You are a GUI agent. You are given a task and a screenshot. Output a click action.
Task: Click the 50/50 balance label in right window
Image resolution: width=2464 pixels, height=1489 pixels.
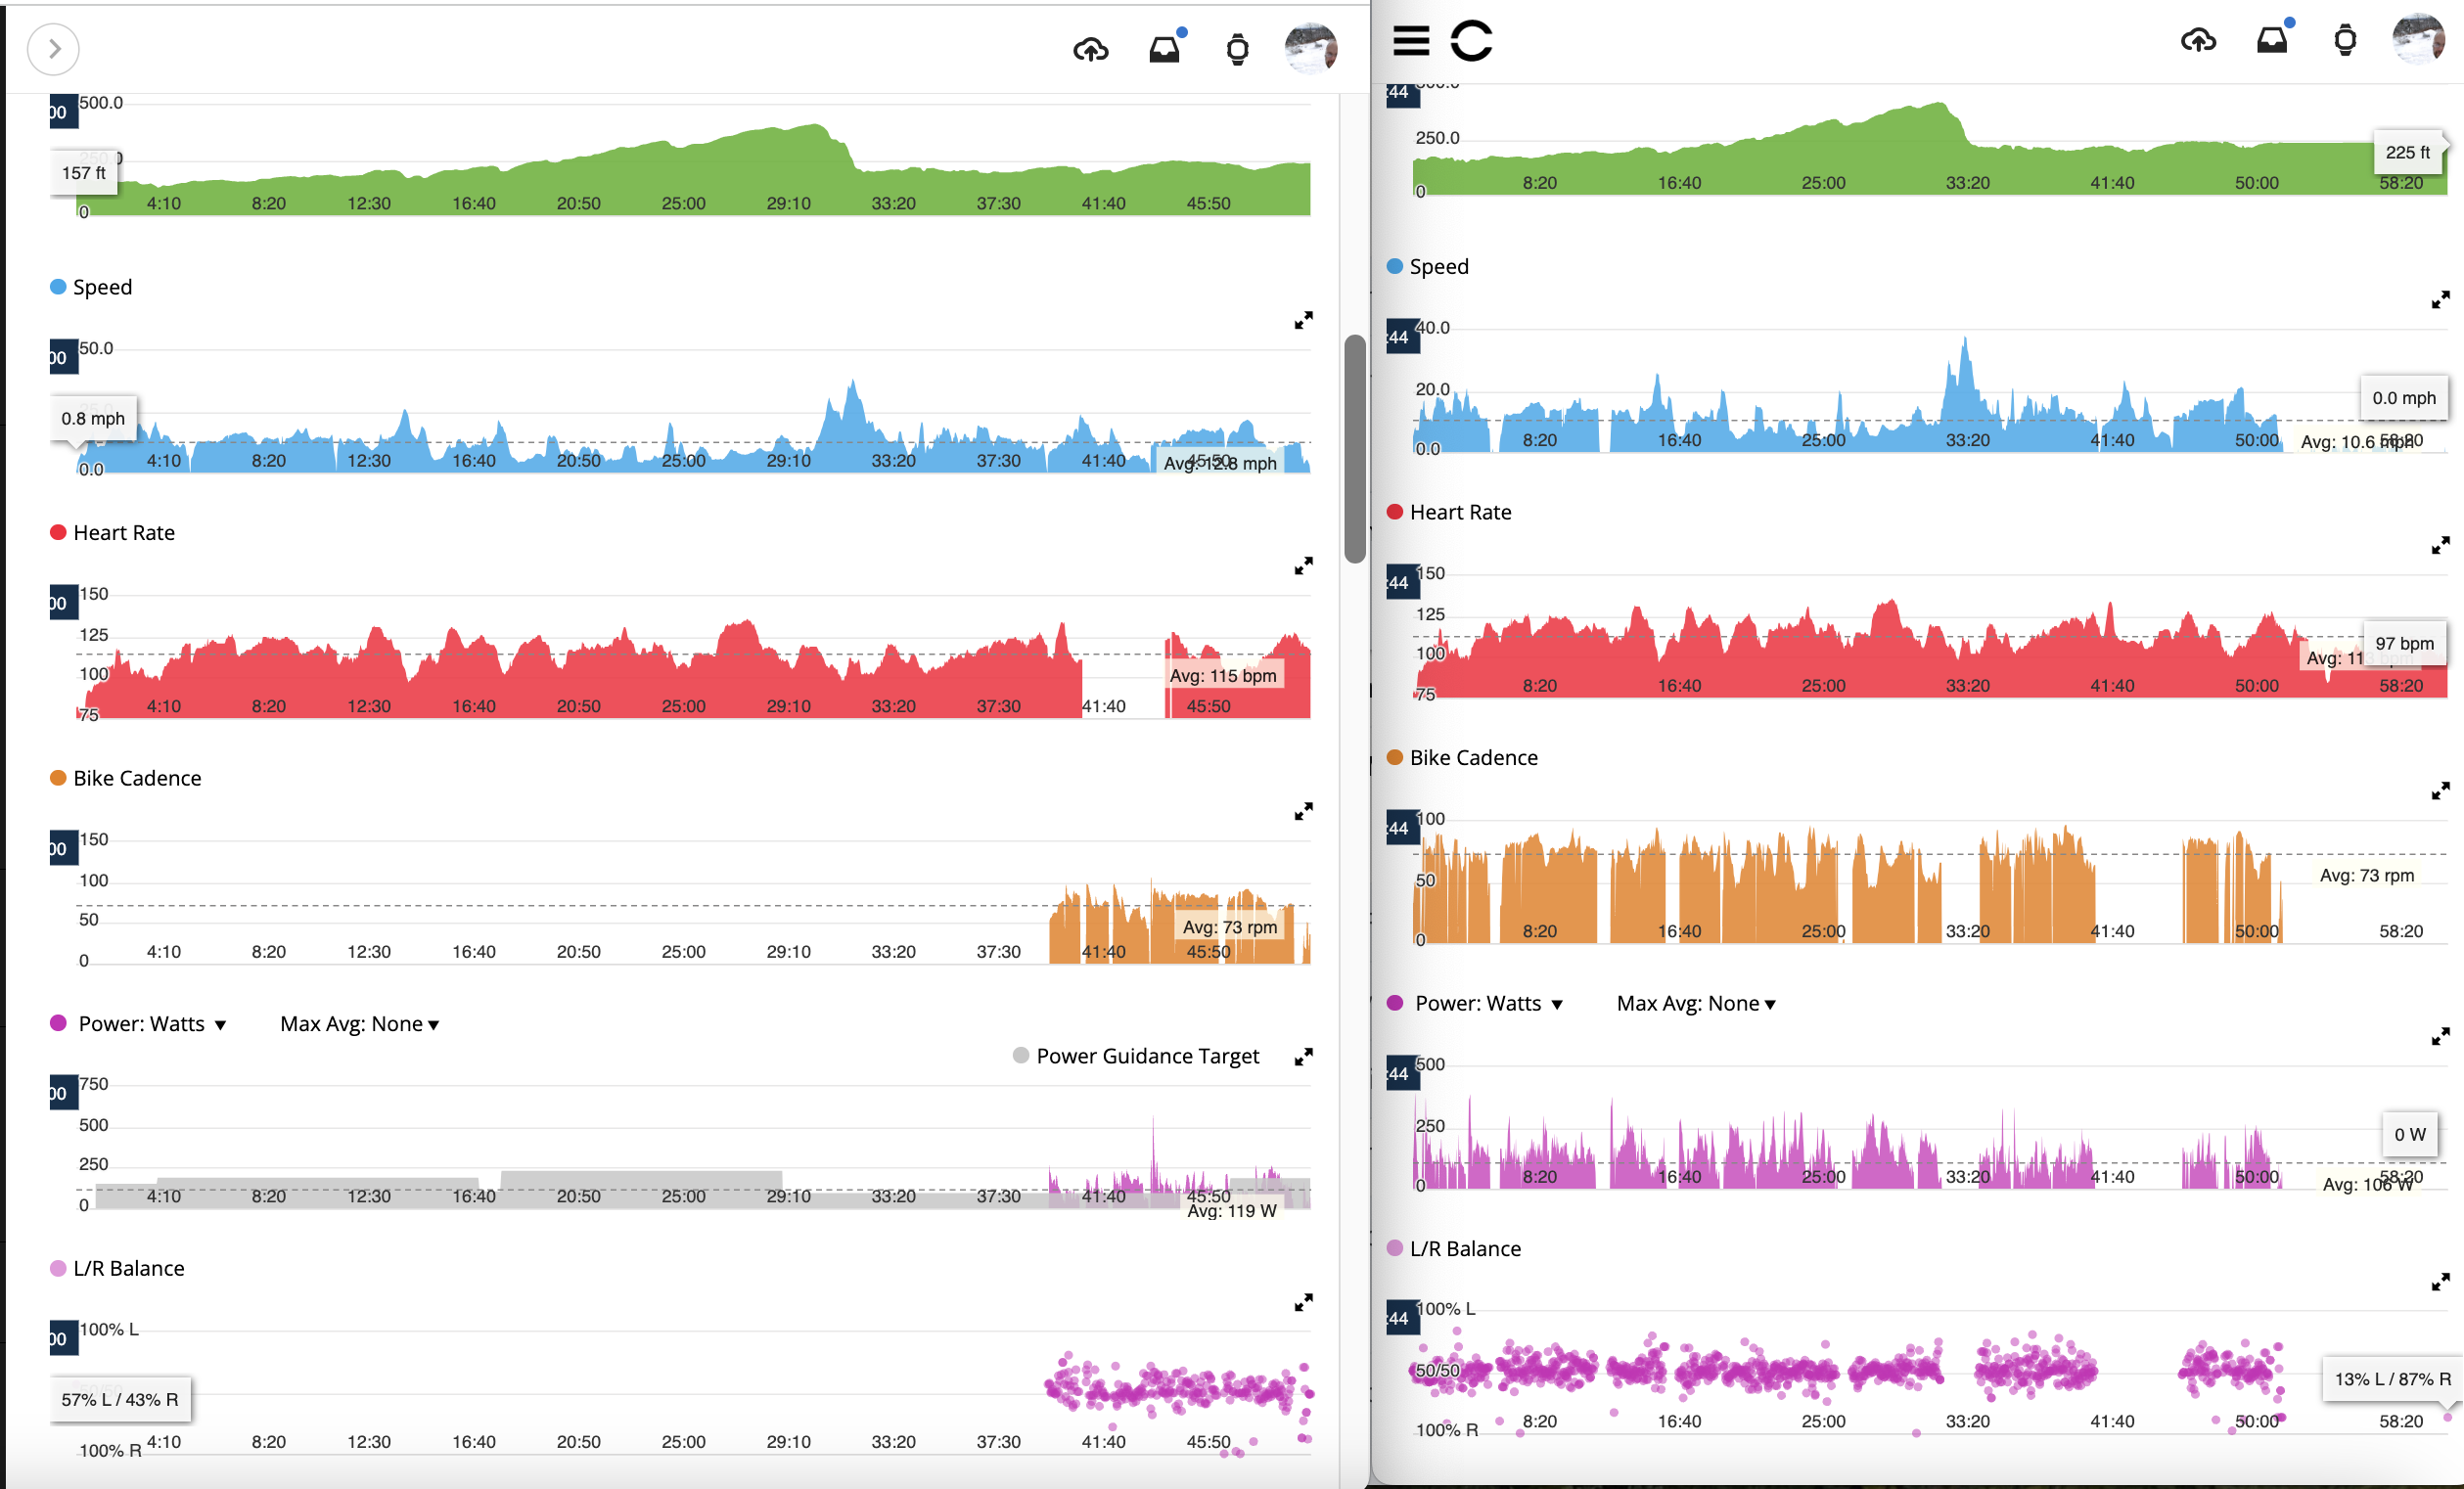tap(1437, 1371)
